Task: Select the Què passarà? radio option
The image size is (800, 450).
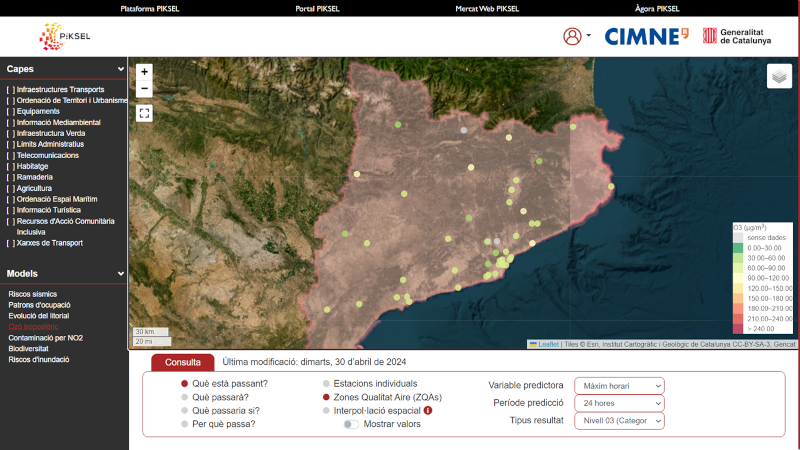Action: point(184,397)
